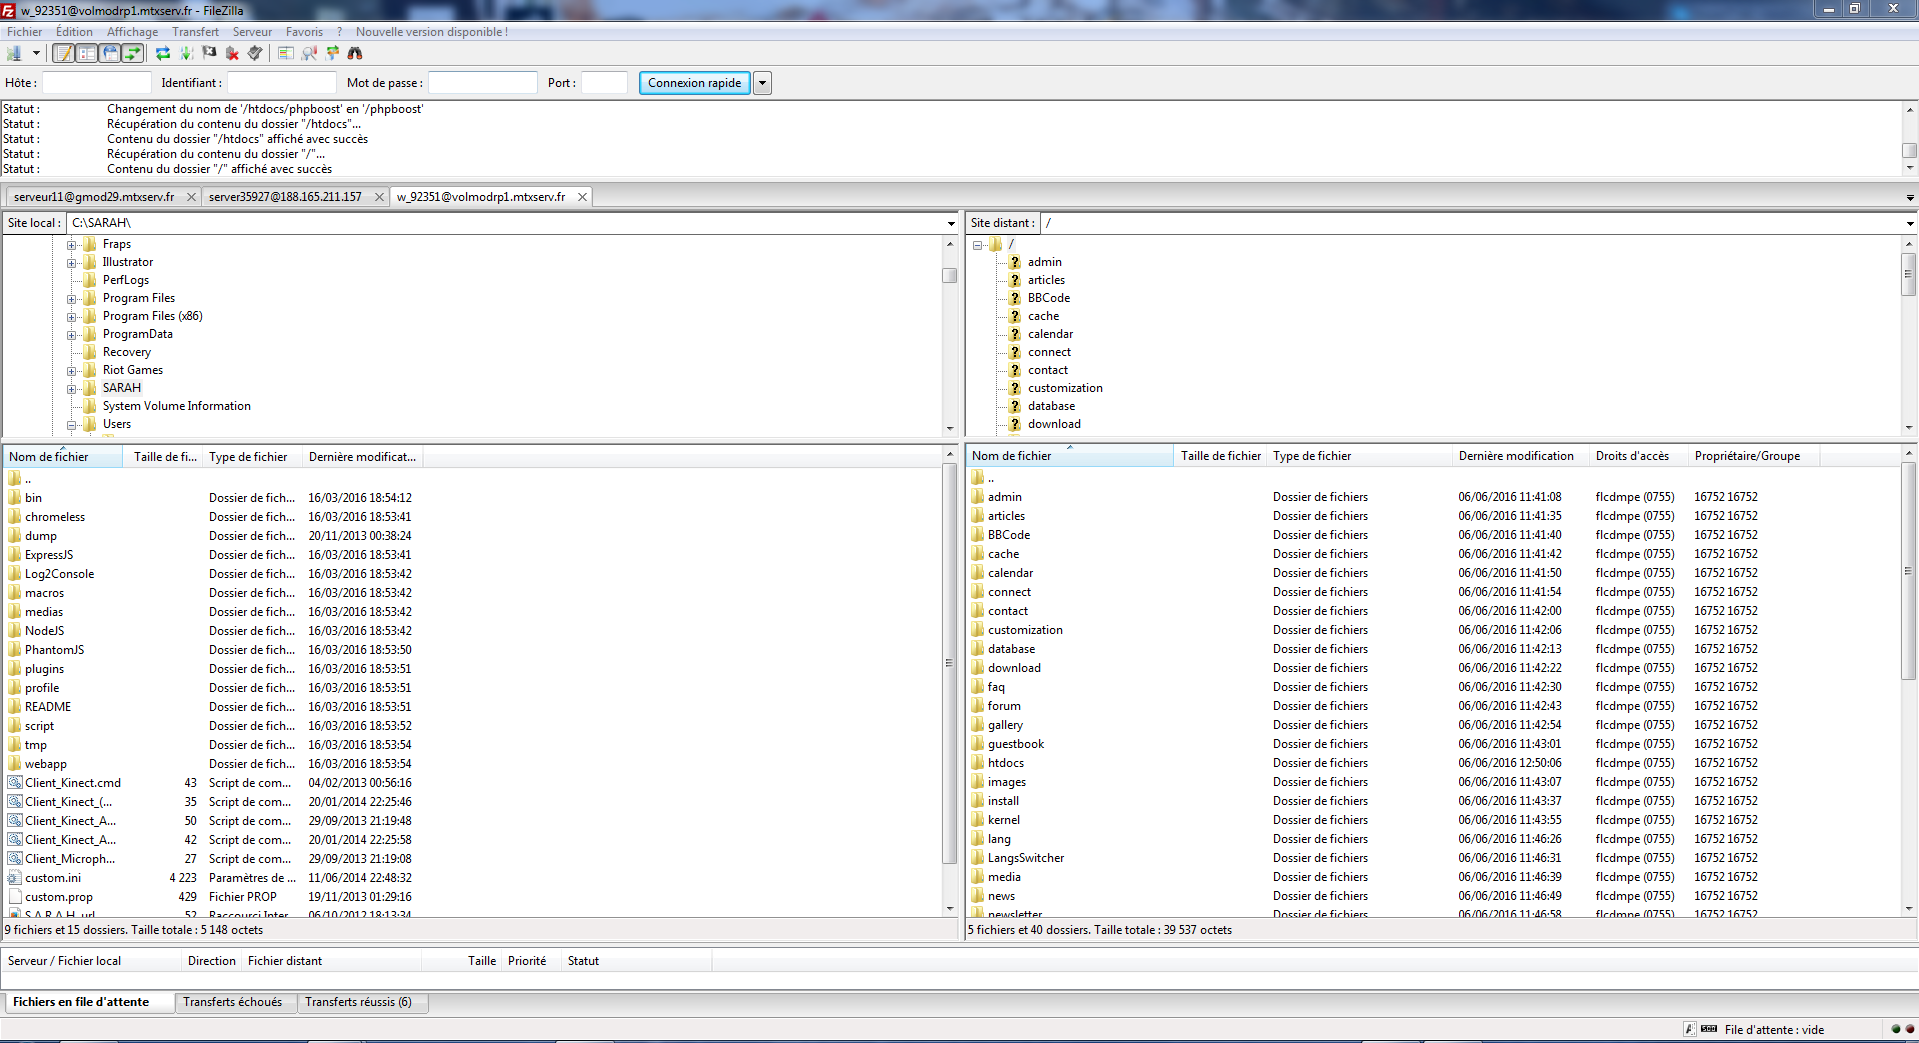
Task: Open the filename filters icon
Action: (309, 53)
